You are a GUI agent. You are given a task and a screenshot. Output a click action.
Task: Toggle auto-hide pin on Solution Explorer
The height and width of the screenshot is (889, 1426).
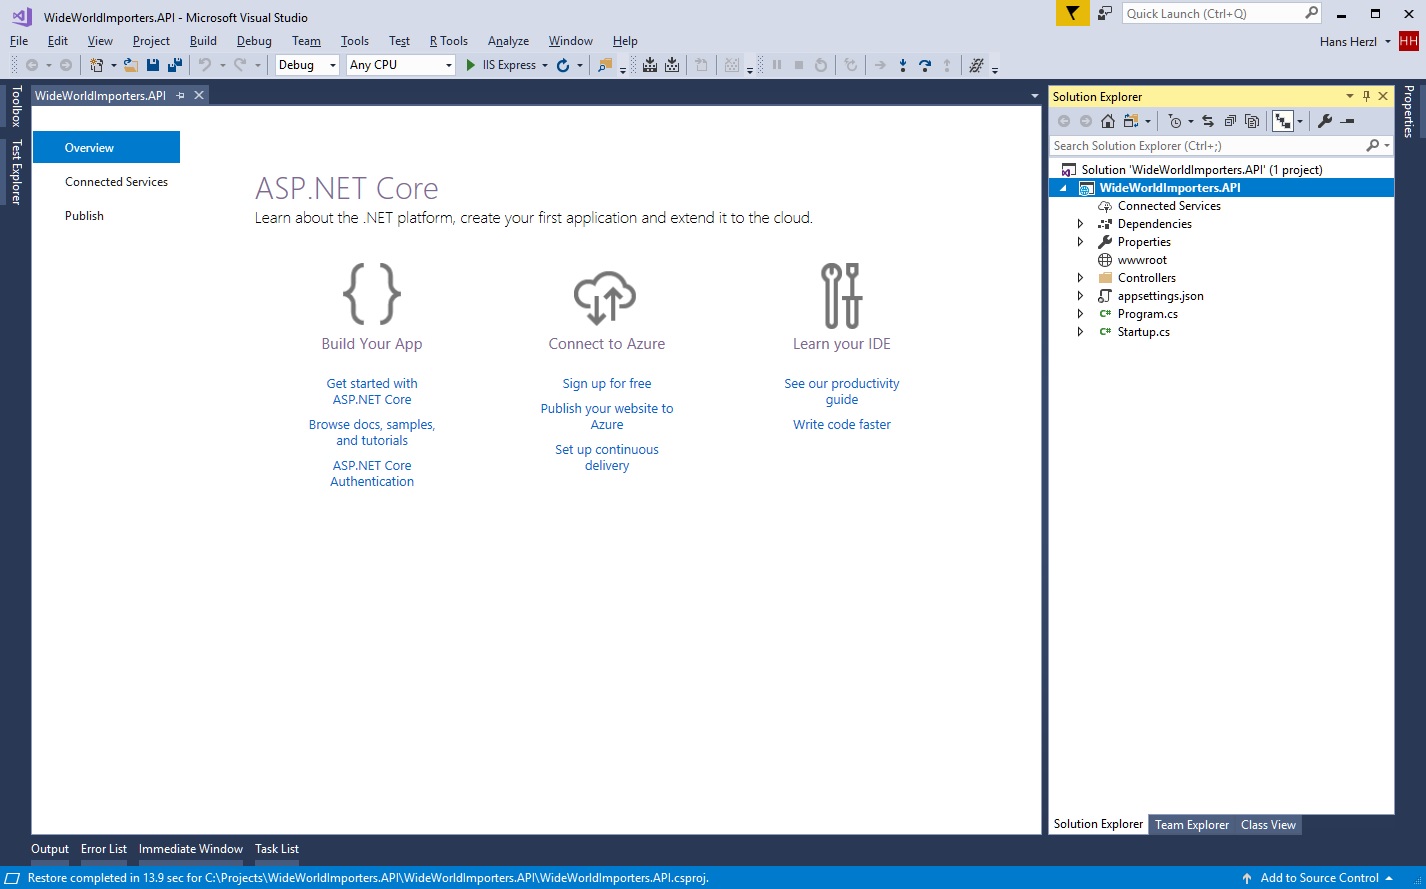tap(1366, 96)
